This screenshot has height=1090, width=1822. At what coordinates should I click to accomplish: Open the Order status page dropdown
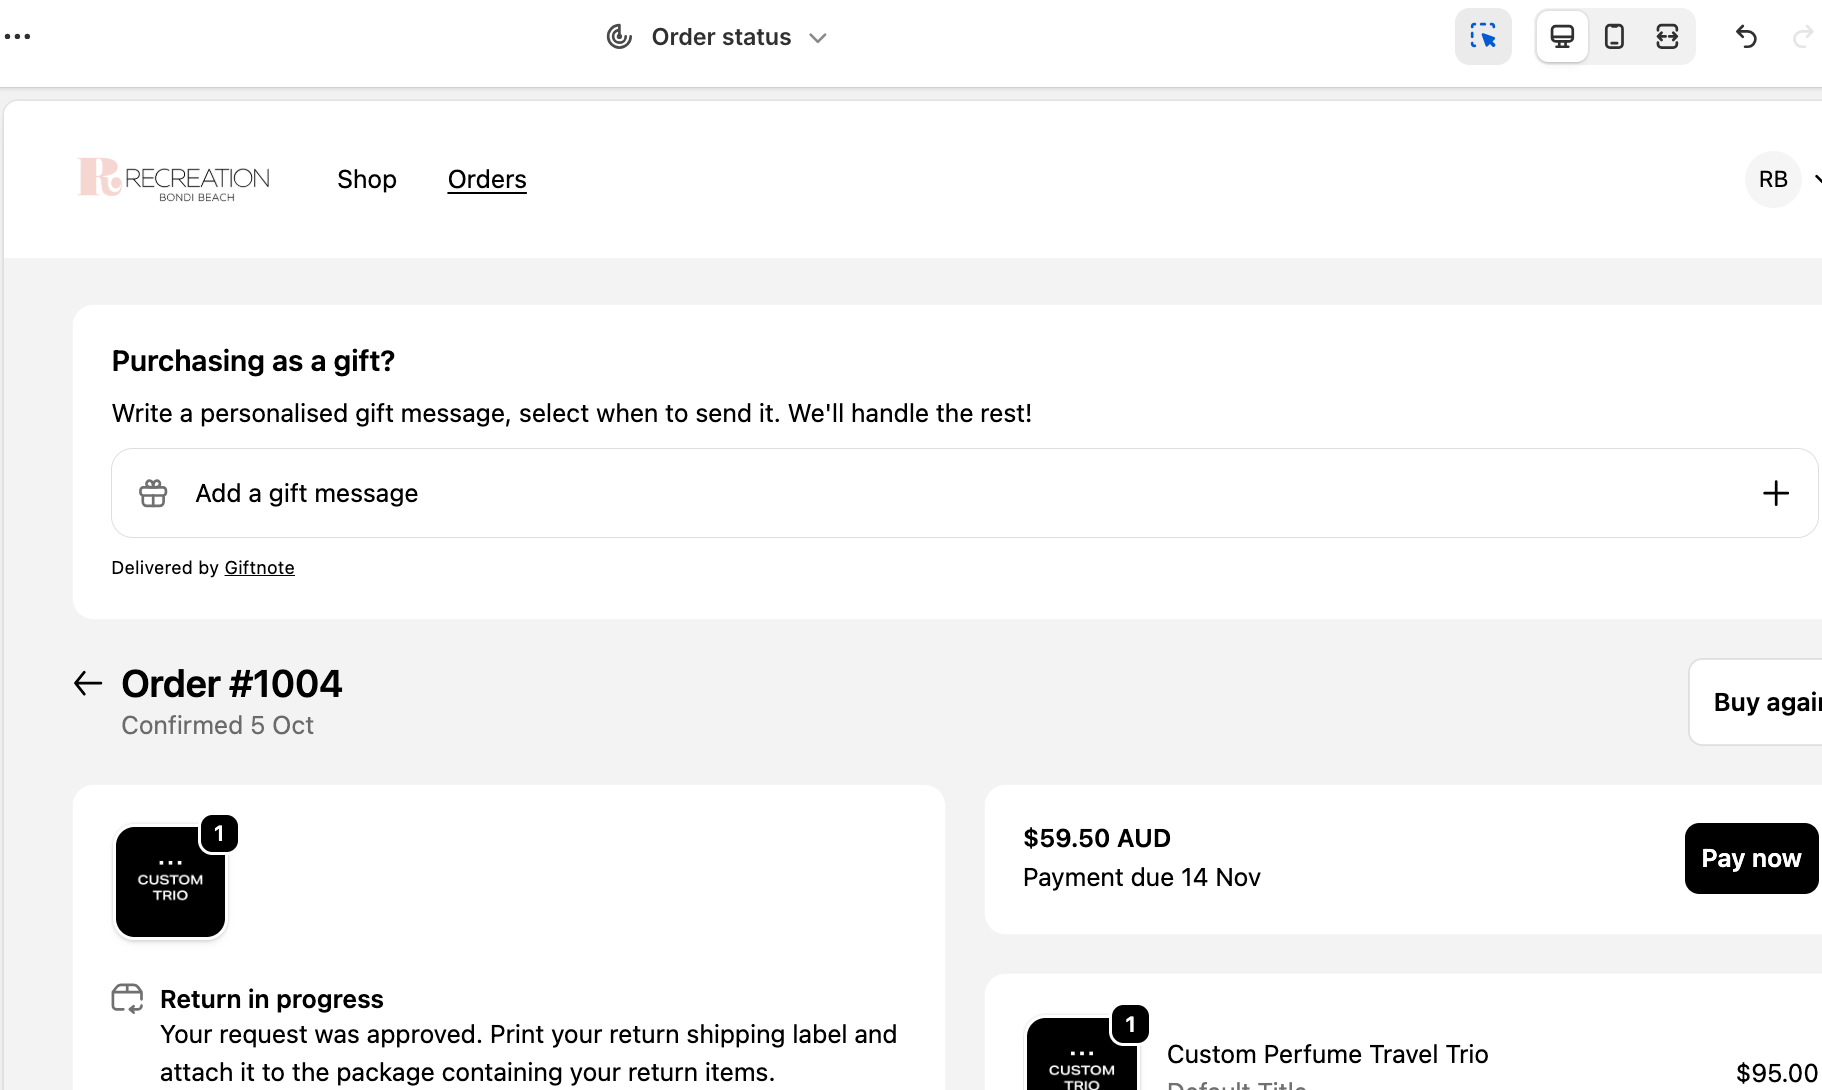click(x=718, y=37)
